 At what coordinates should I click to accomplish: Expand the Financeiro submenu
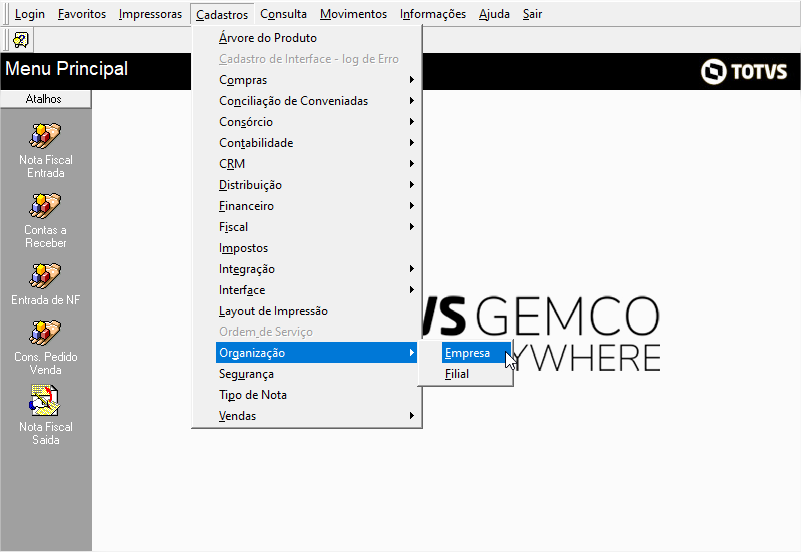pos(317,206)
